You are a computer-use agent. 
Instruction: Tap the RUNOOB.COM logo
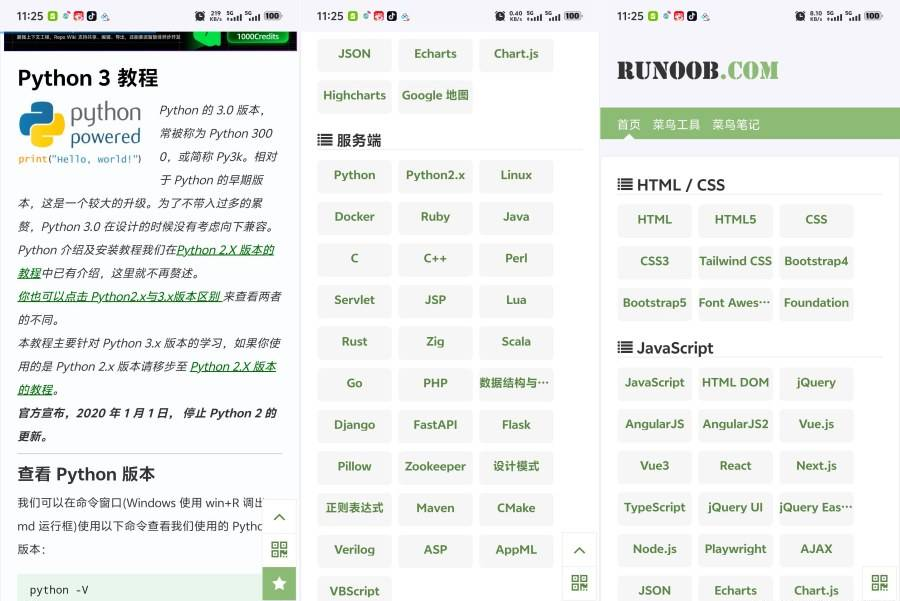pyautogui.click(x=697, y=71)
